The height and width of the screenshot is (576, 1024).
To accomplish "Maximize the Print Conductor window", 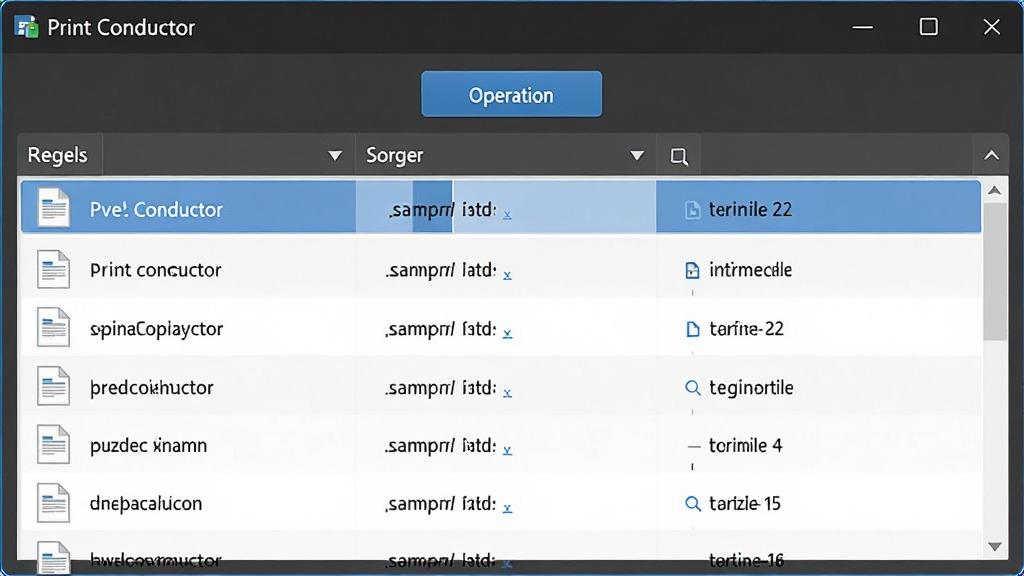I will pos(928,27).
